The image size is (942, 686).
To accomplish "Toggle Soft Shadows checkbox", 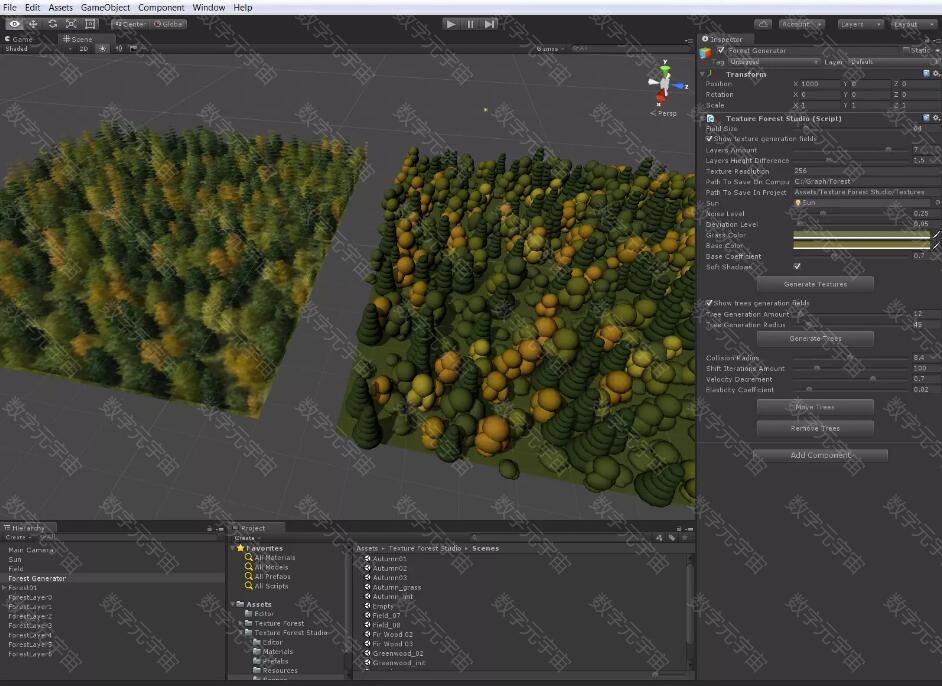I will pos(797,267).
